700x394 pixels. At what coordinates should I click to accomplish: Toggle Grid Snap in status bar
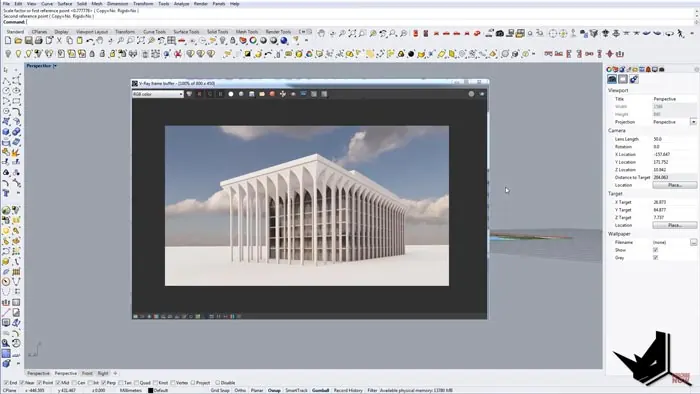coord(220,390)
